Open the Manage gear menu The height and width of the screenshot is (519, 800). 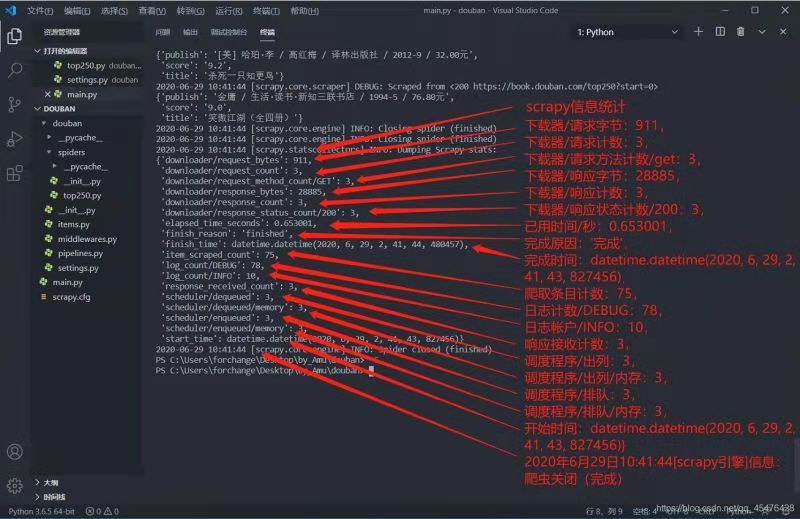tap(15, 485)
